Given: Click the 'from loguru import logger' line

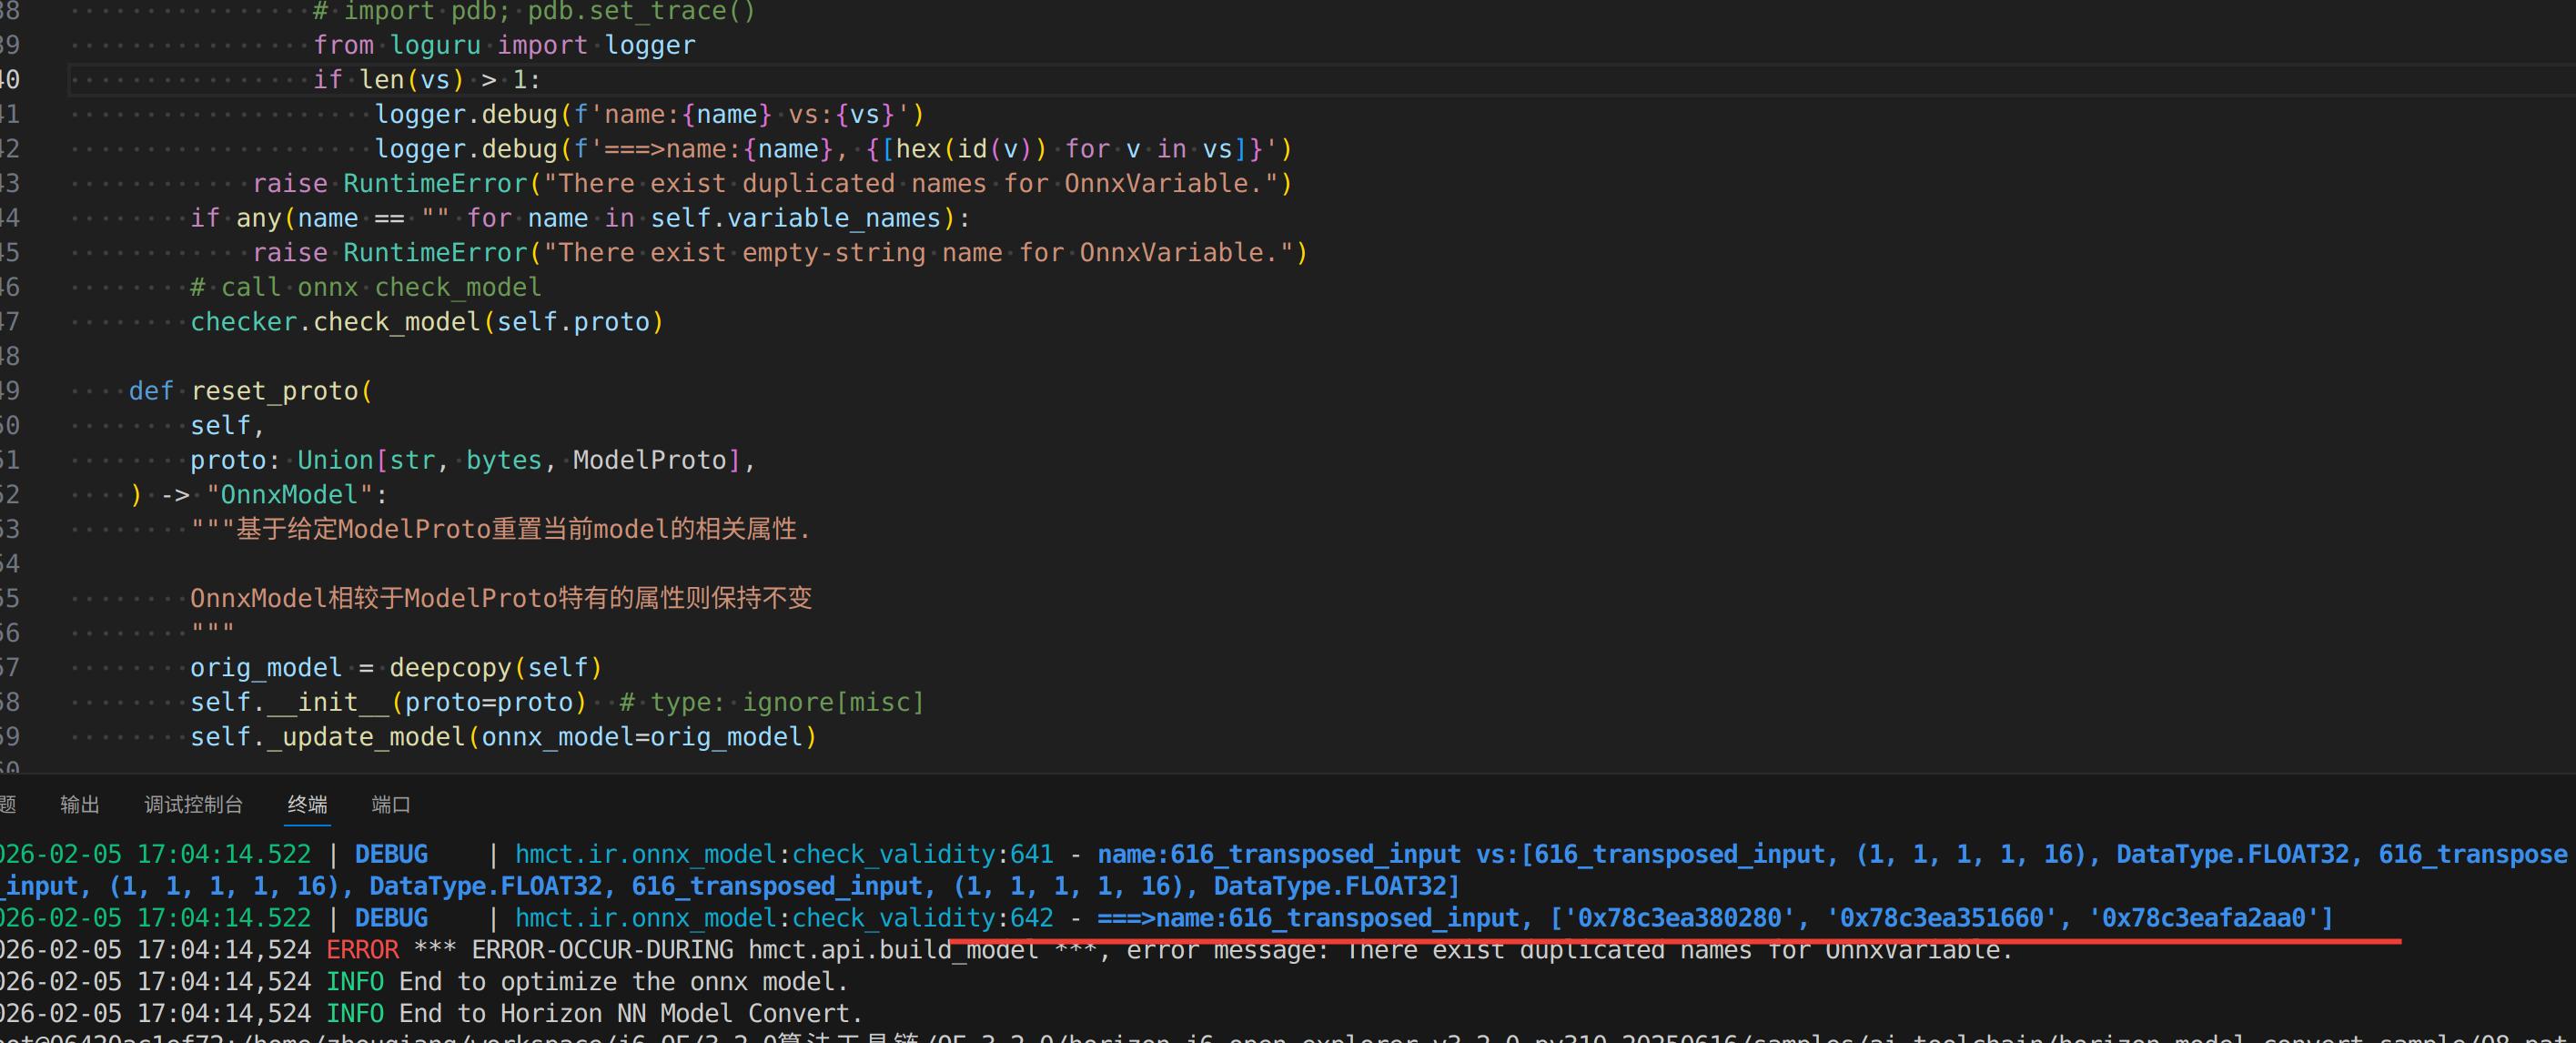Looking at the screenshot, I should pyautogui.click(x=504, y=46).
